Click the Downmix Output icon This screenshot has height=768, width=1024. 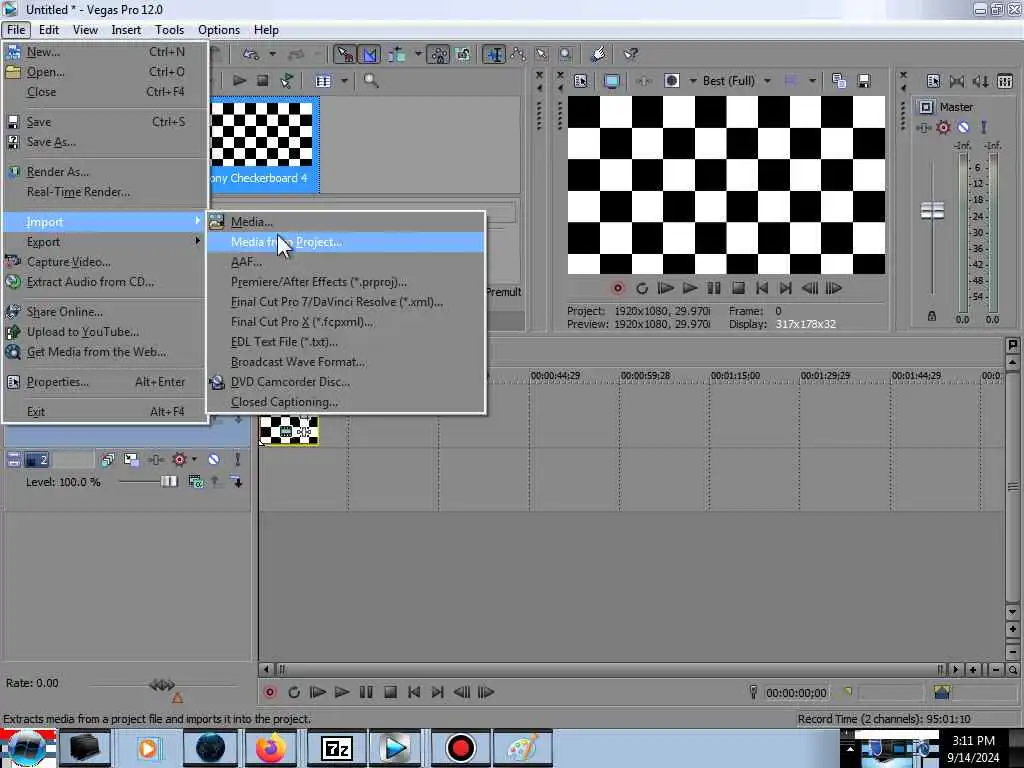[957, 81]
